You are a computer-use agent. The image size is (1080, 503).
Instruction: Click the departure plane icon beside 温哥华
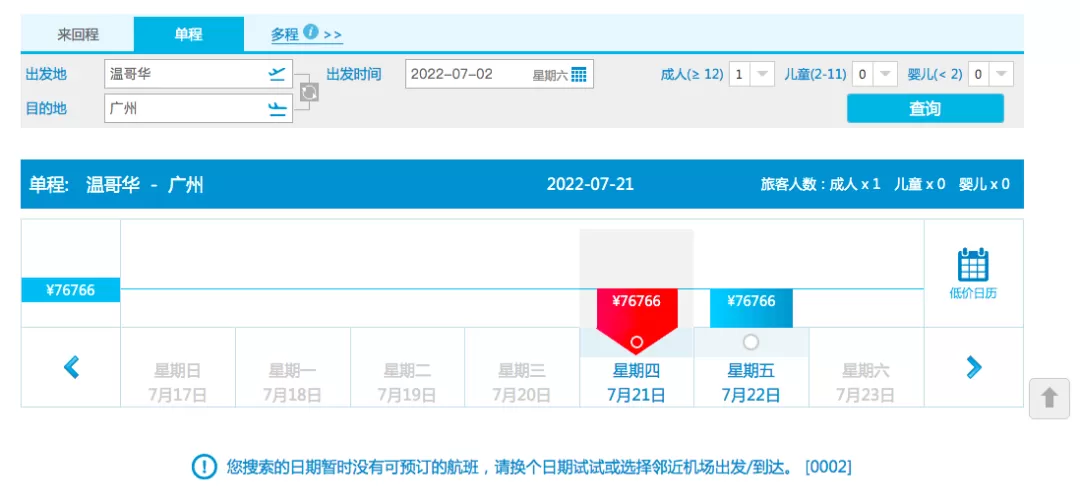point(277,74)
